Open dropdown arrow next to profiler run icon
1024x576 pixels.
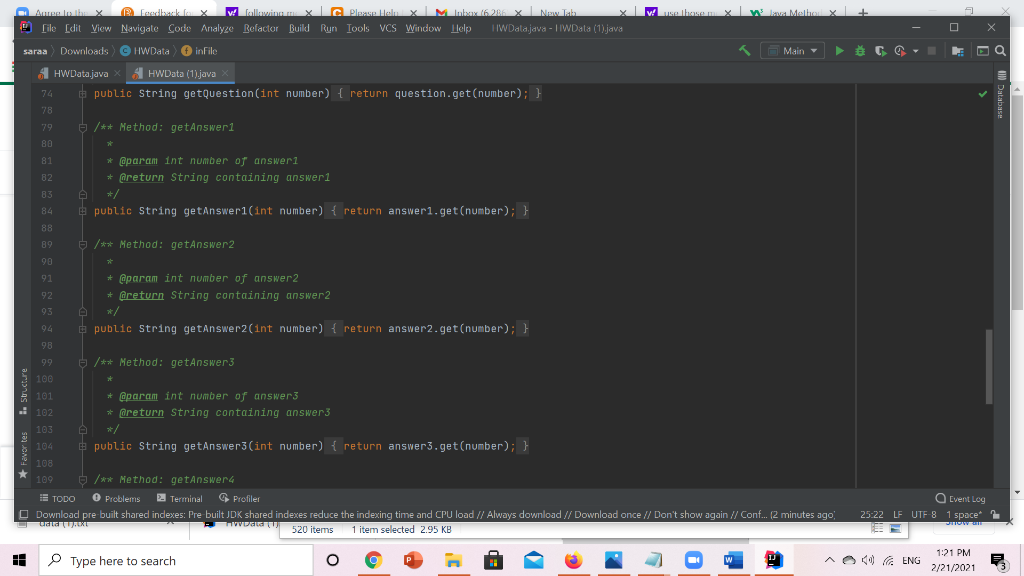(x=916, y=51)
